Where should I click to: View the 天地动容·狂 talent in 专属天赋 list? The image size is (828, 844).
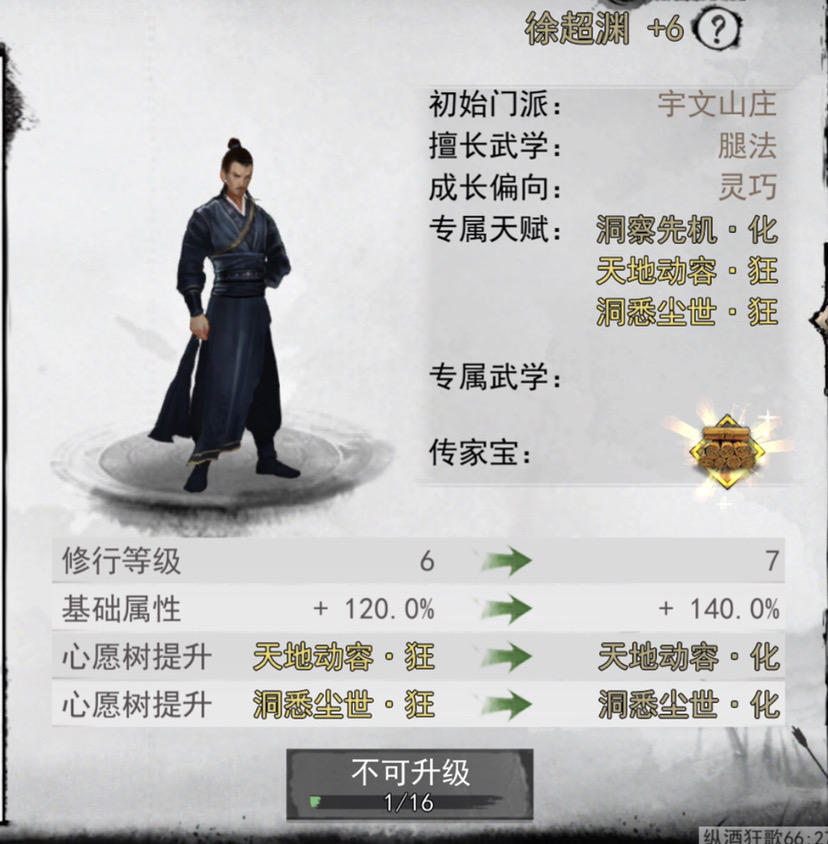(687, 271)
